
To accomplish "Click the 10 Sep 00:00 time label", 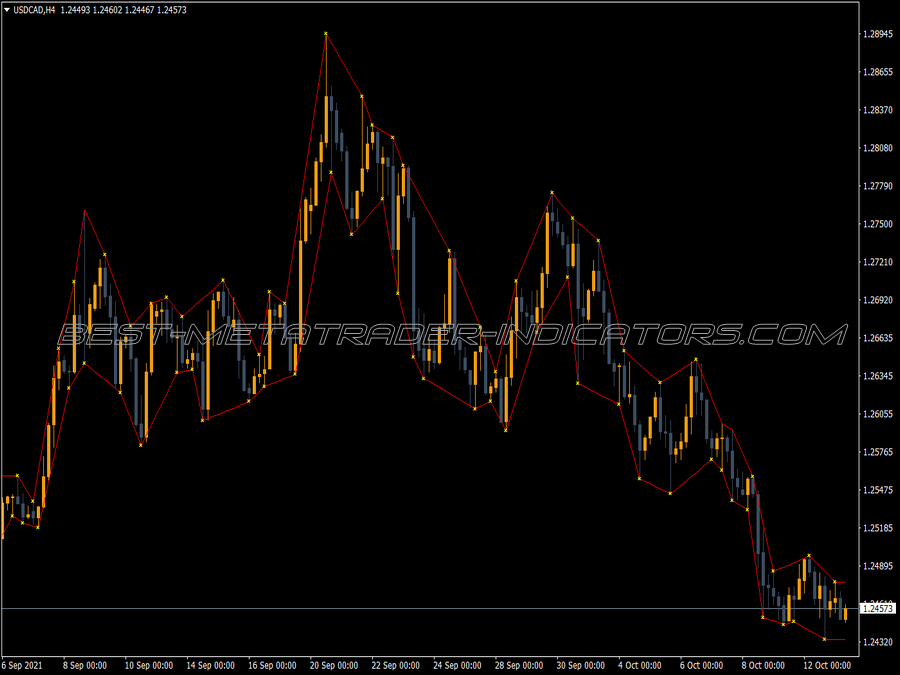I will click(x=149, y=665).
